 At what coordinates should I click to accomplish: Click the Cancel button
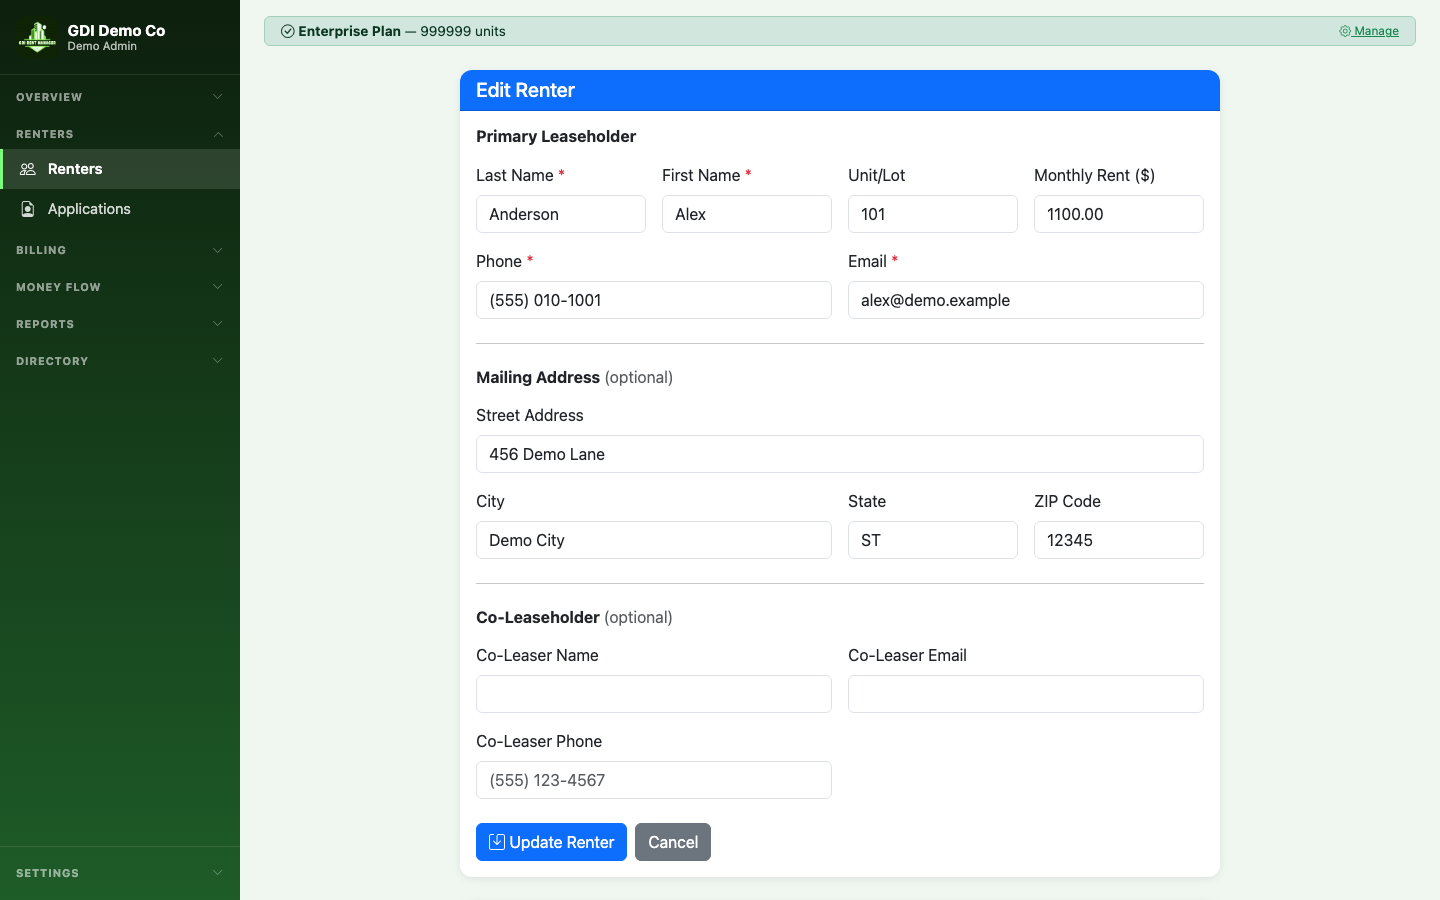click(673, 842)
